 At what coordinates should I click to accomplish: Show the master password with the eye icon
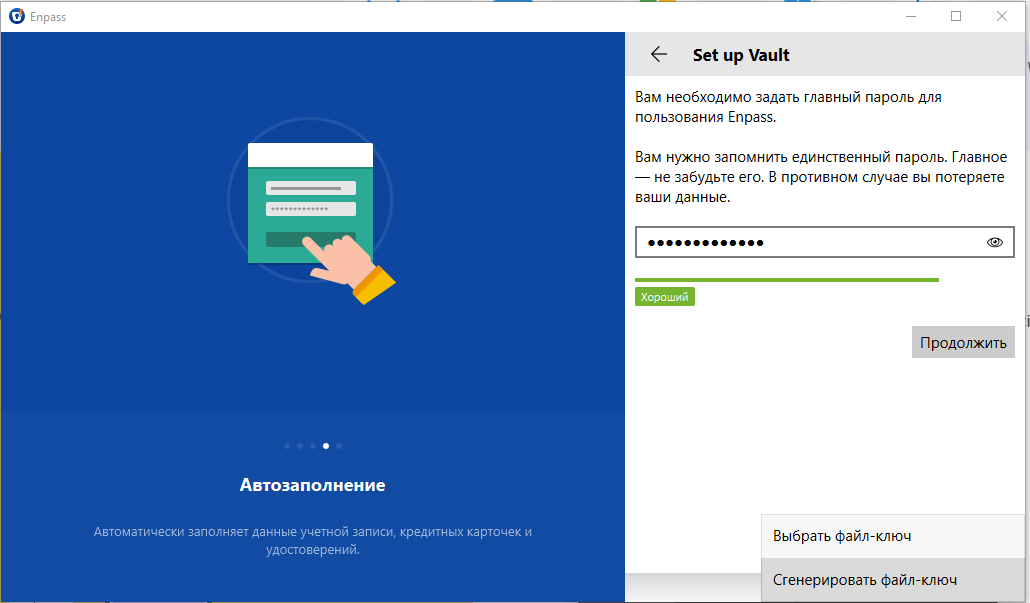[995, 242]
